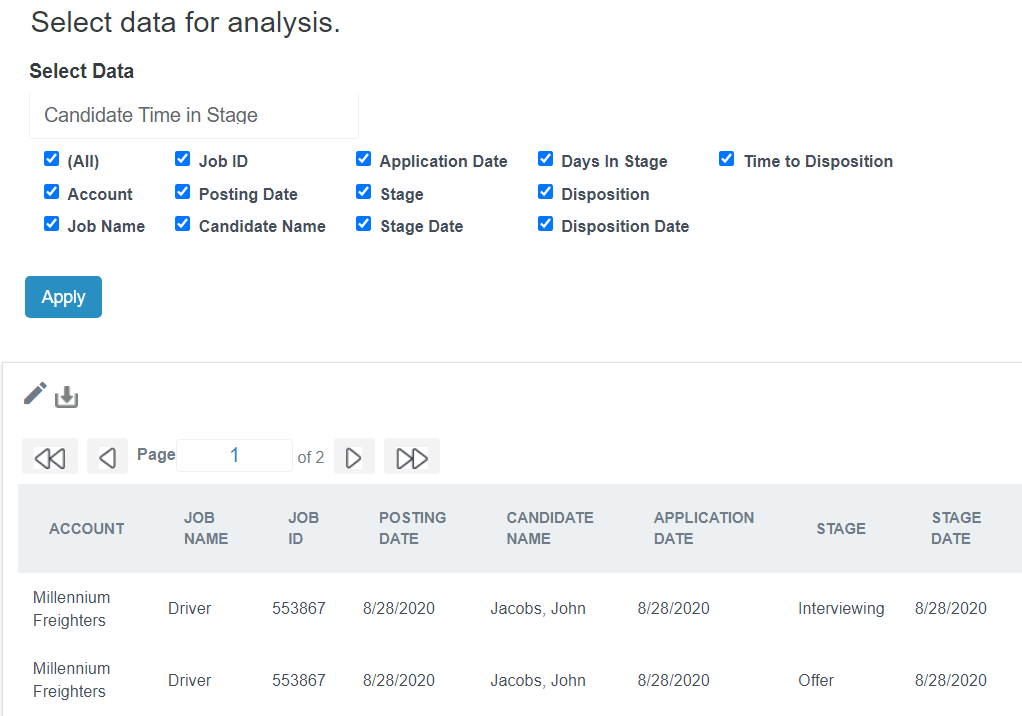This screenshot has height=716, width=1022.
Task: Click Job ID 553867 in Interviewing row
Action: click(299, 609)
